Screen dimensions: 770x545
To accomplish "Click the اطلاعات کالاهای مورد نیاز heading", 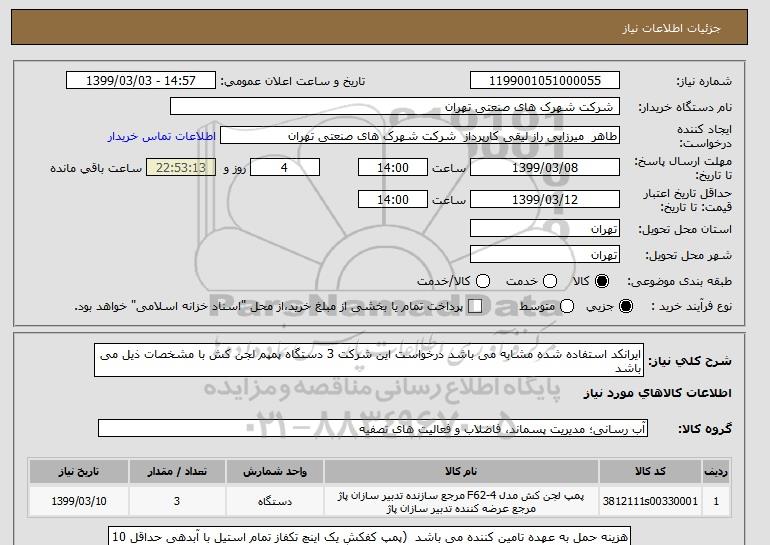I will click(658, 393).
